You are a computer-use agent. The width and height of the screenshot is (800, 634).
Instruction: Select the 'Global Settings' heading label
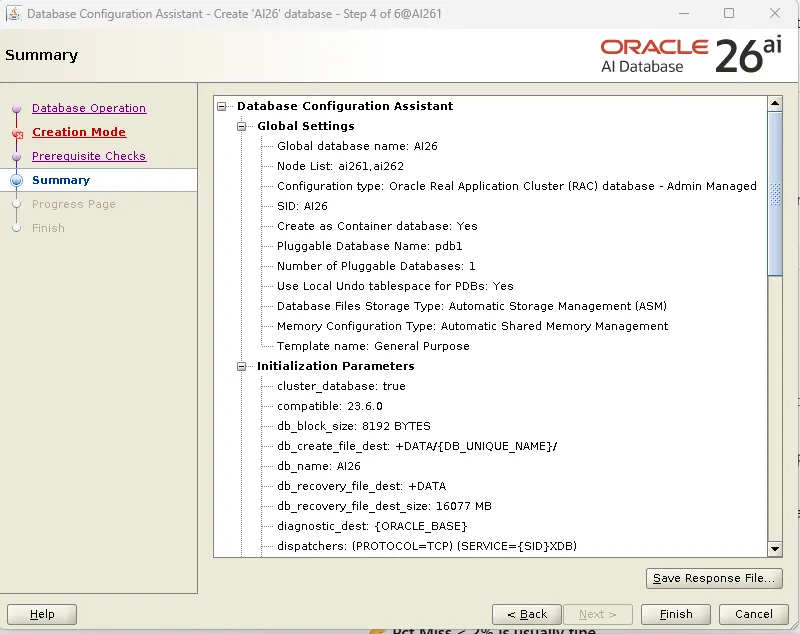[x=306, y=126]
